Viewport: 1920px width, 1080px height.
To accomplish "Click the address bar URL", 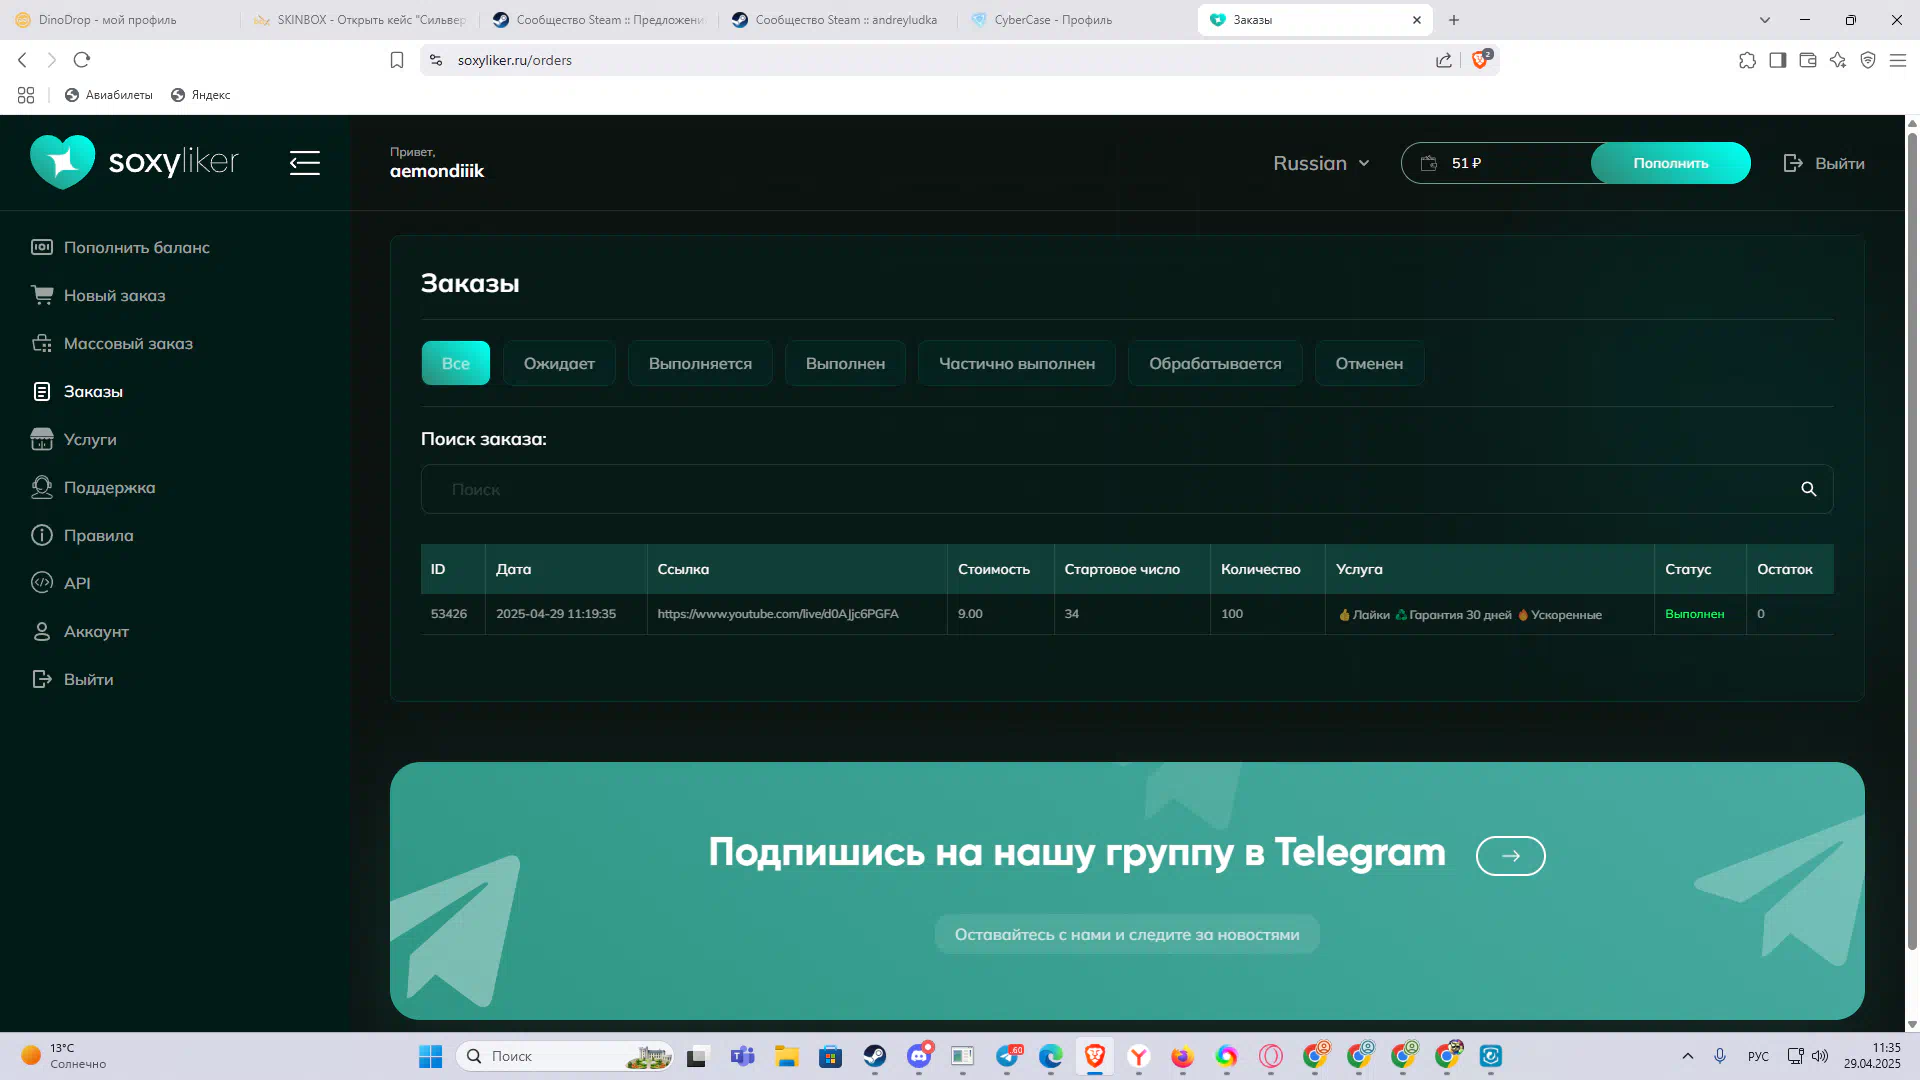I will pyautogui.click(x=514, y=60).
